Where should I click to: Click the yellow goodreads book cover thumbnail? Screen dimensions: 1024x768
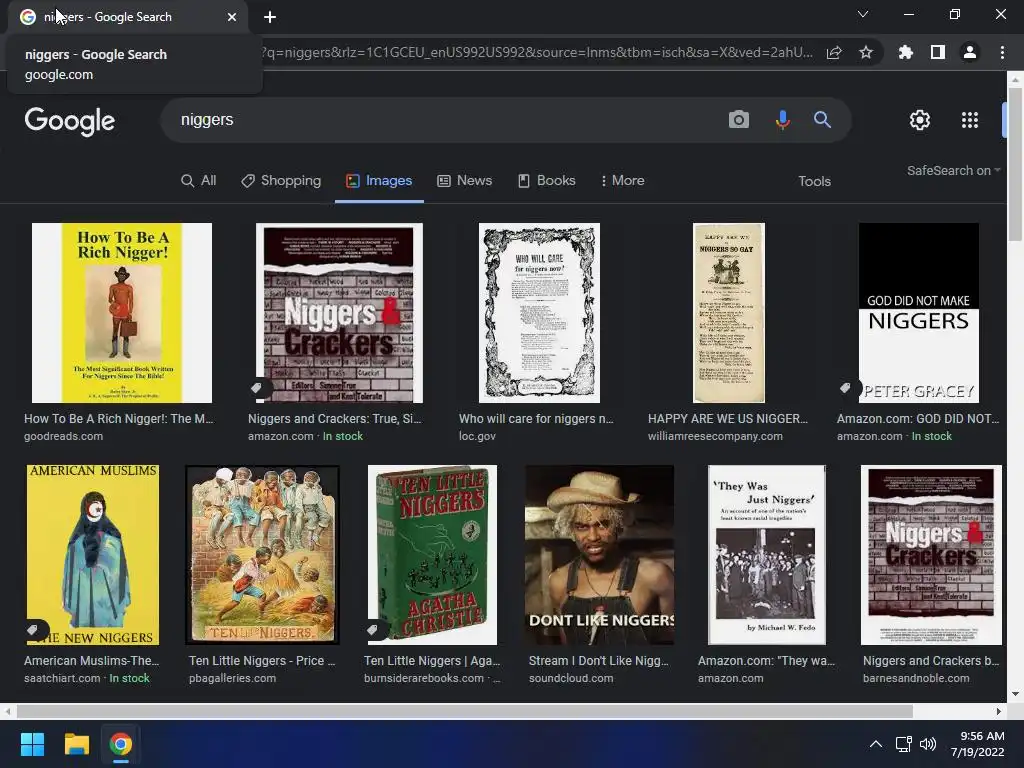[122, 313]
